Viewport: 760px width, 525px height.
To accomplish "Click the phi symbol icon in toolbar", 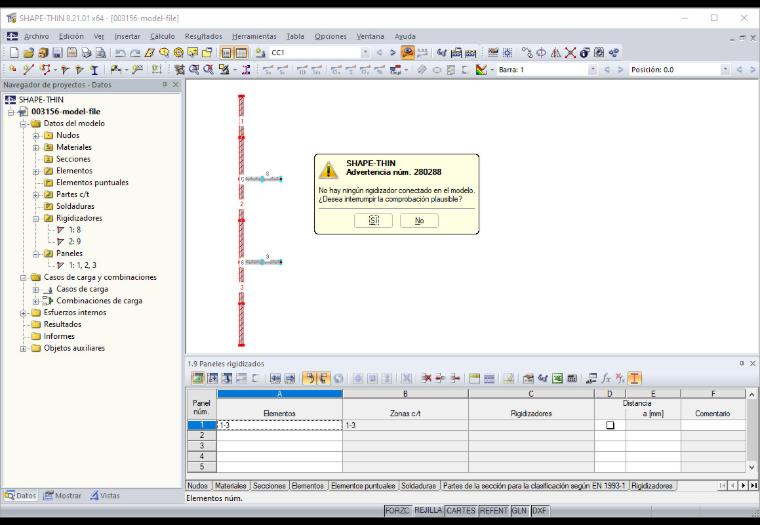I will (541, 53).
